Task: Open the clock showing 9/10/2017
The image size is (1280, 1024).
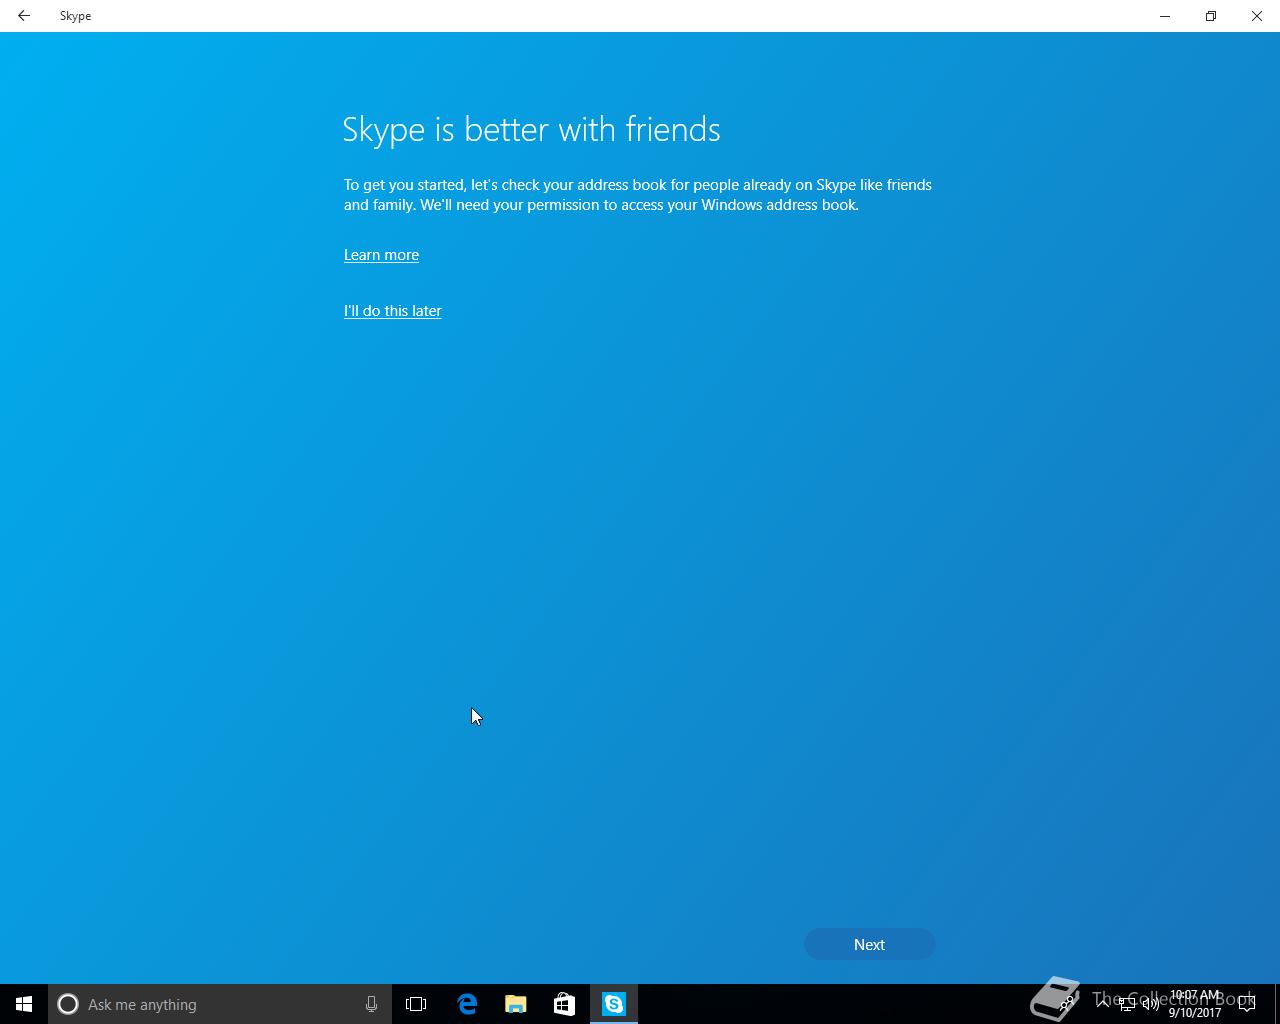Action: 1195,1004
